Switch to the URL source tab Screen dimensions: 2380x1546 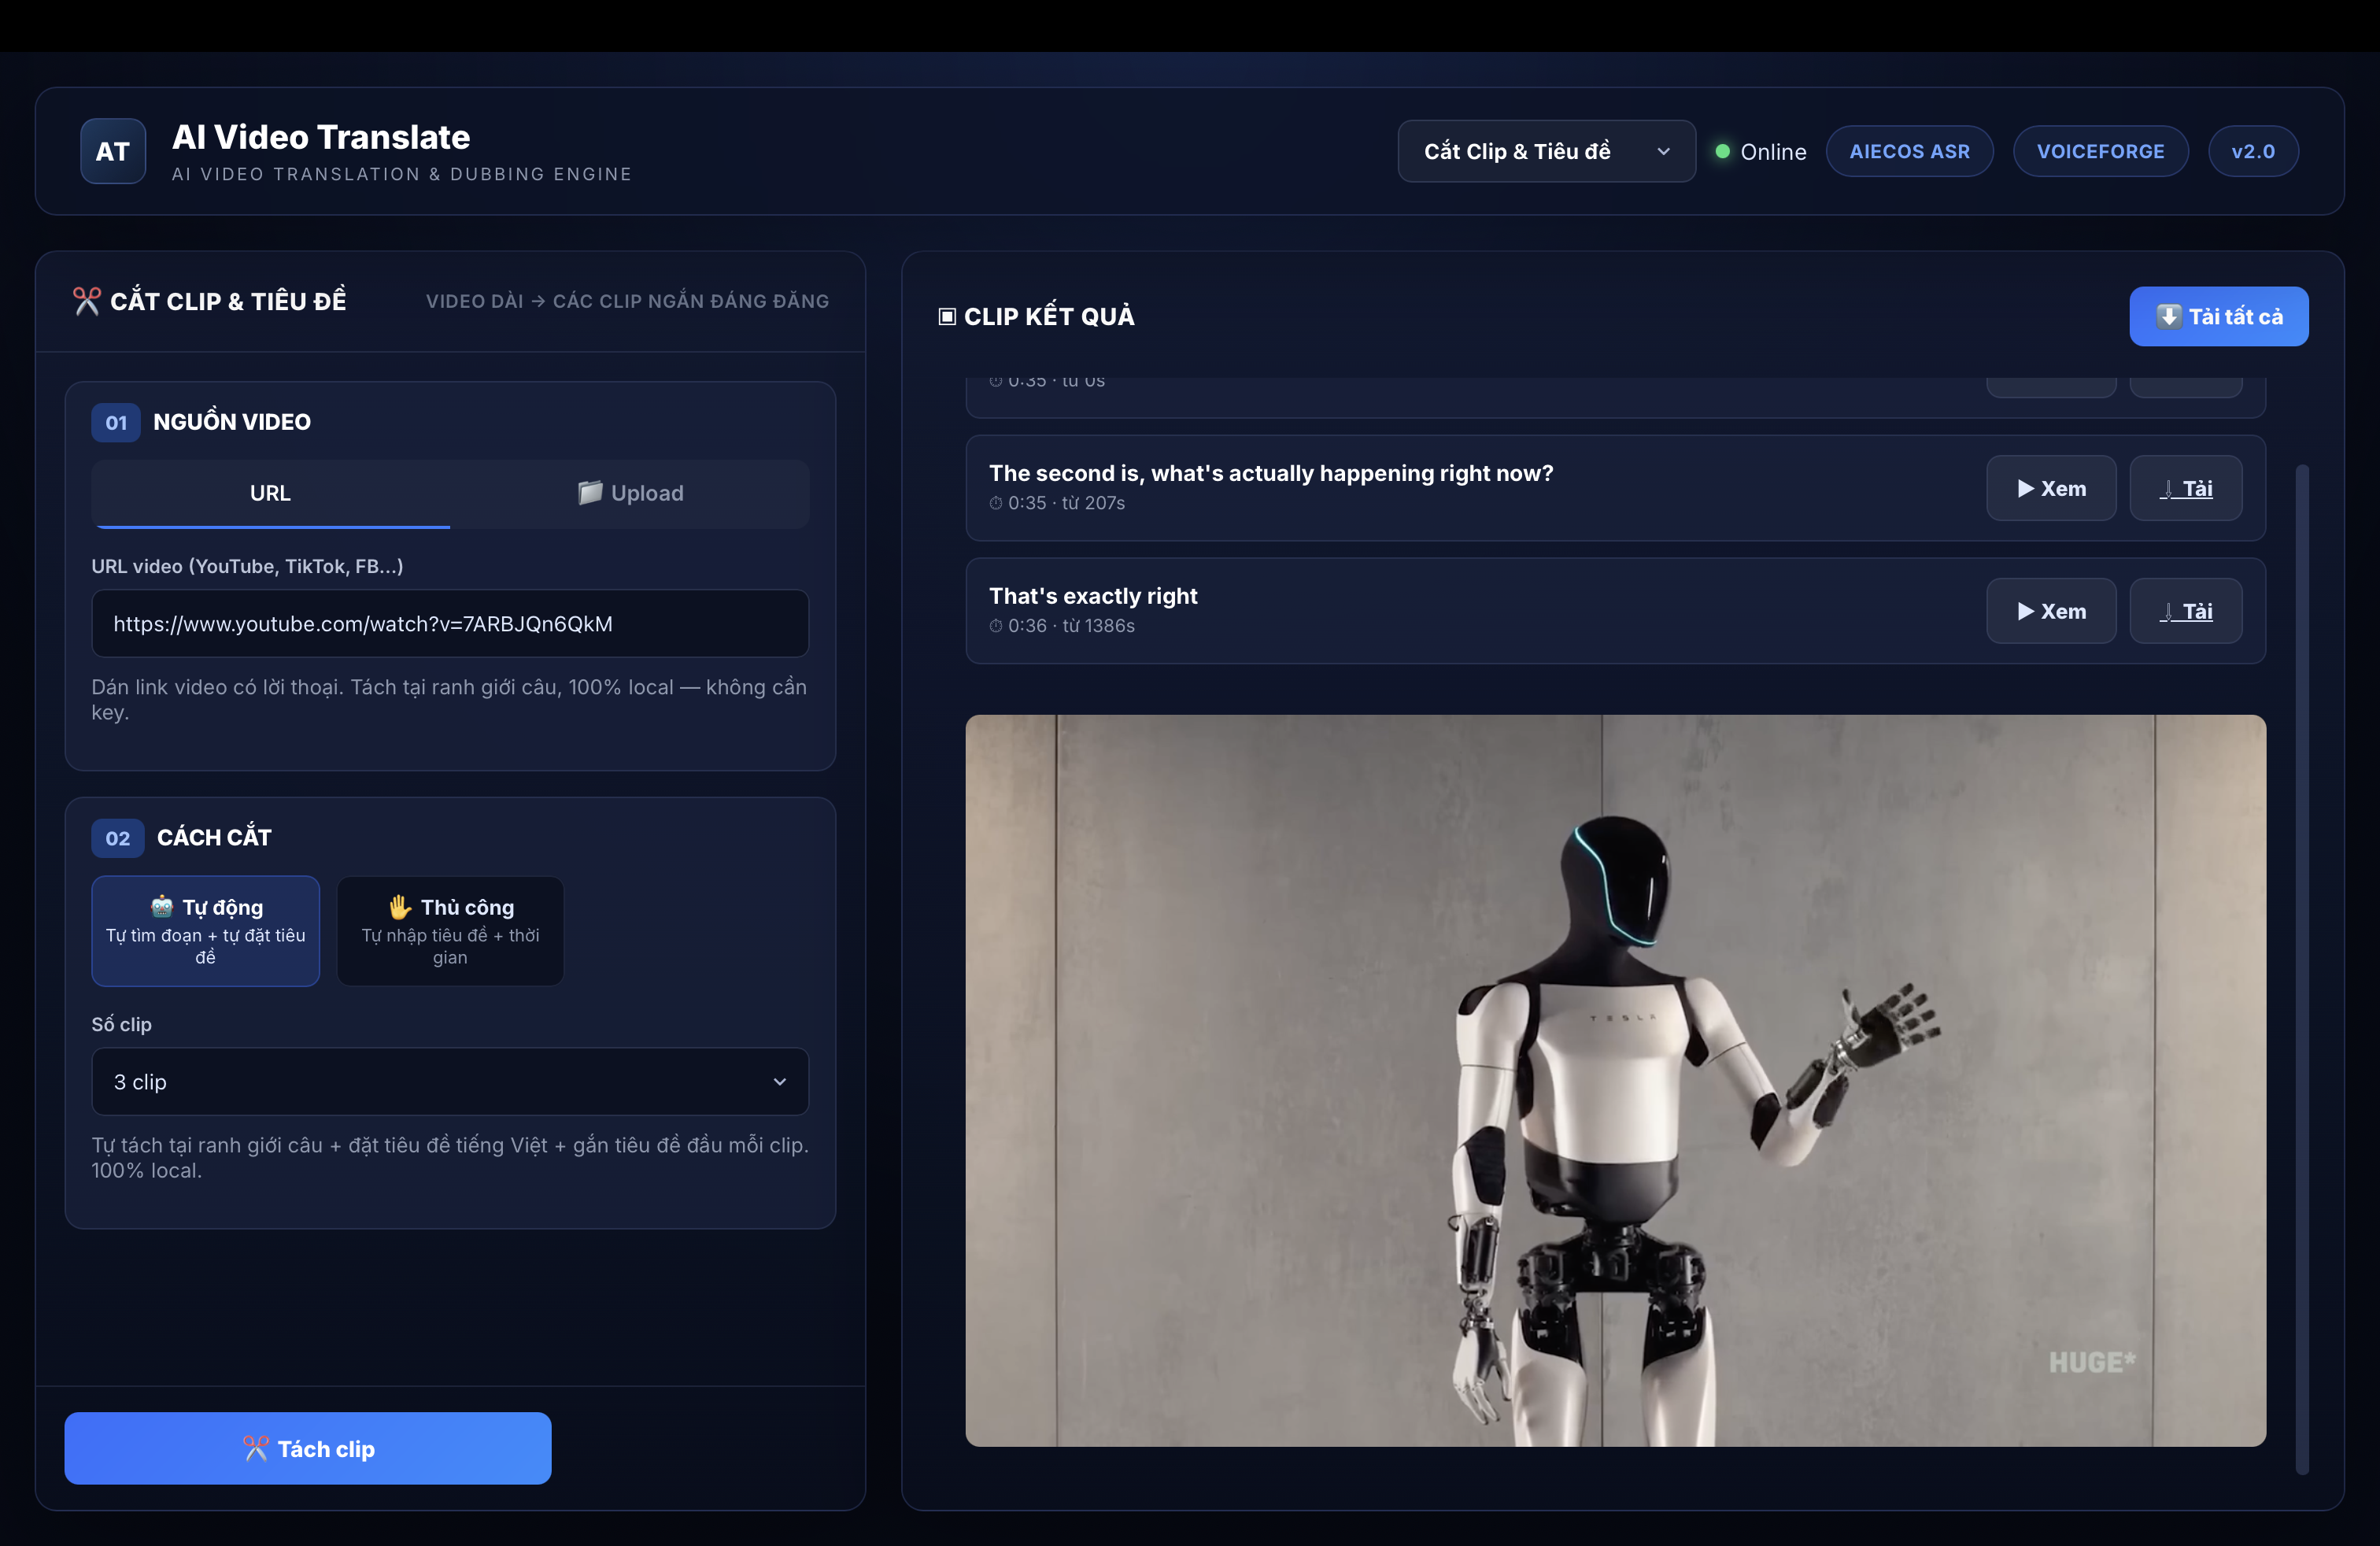(271, 493)
